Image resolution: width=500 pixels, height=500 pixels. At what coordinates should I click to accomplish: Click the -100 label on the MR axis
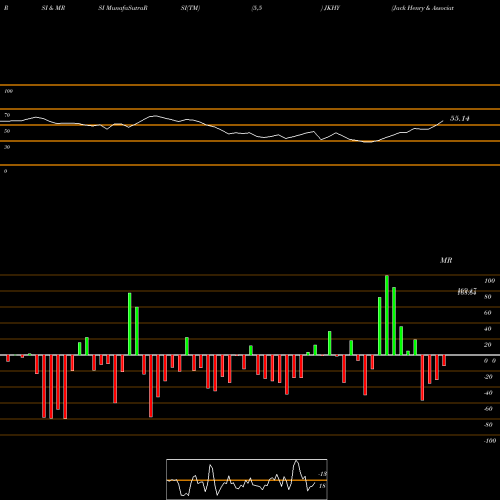(490, 441)
